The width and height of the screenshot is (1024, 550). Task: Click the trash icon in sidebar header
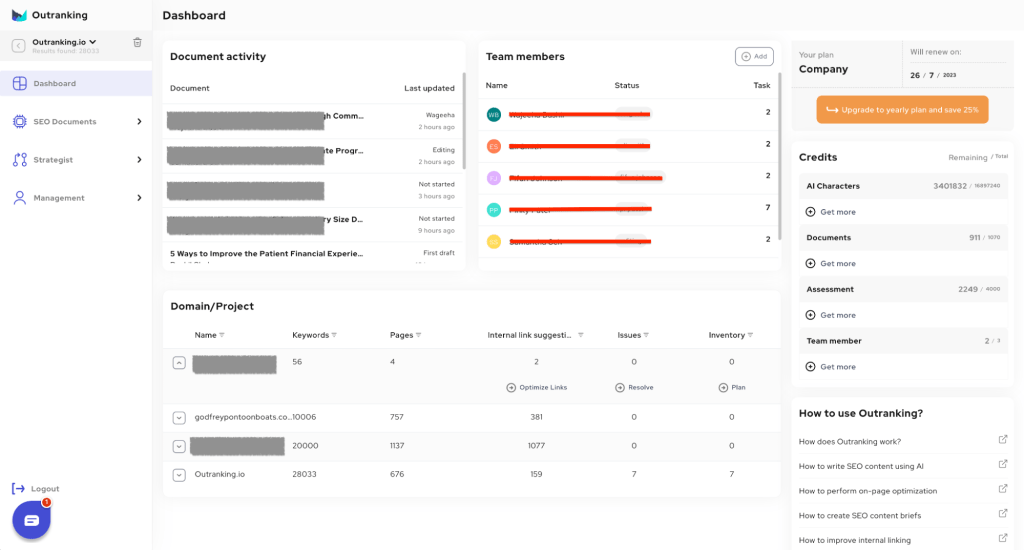[x=137, y=42]
